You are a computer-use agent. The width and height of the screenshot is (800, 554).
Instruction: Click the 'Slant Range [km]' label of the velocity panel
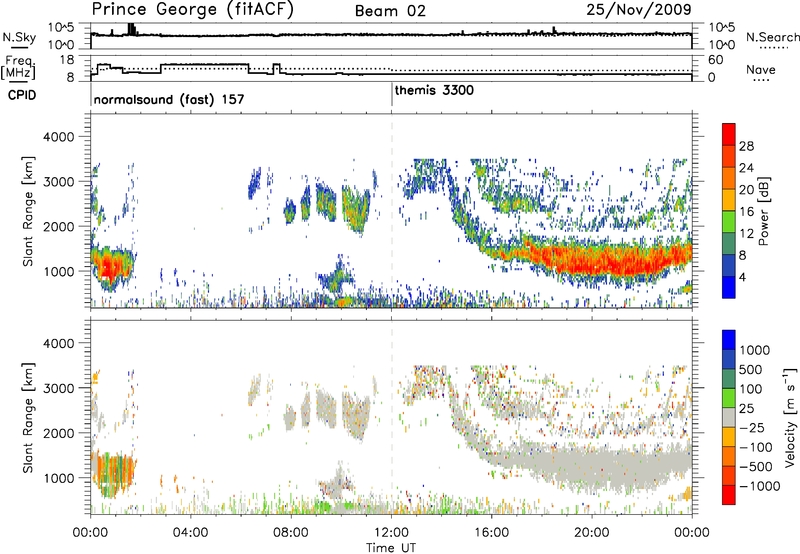(x=28, y=418)
